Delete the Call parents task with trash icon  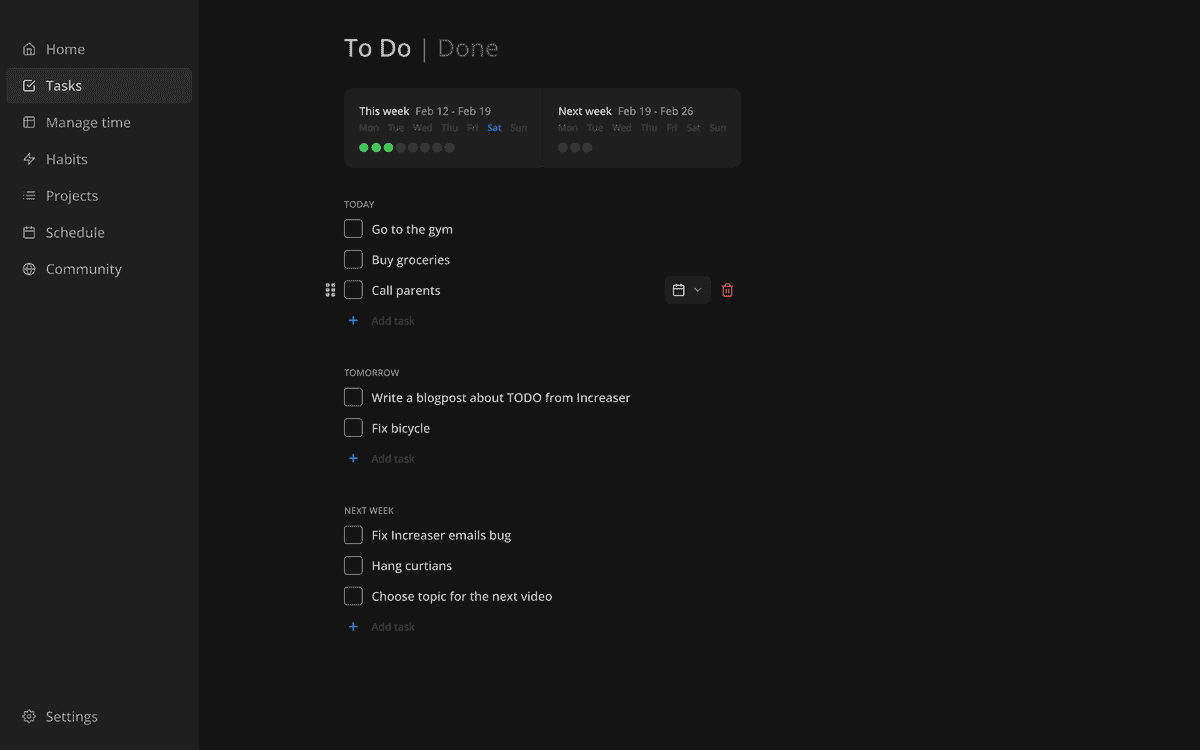tap(727, 290)
